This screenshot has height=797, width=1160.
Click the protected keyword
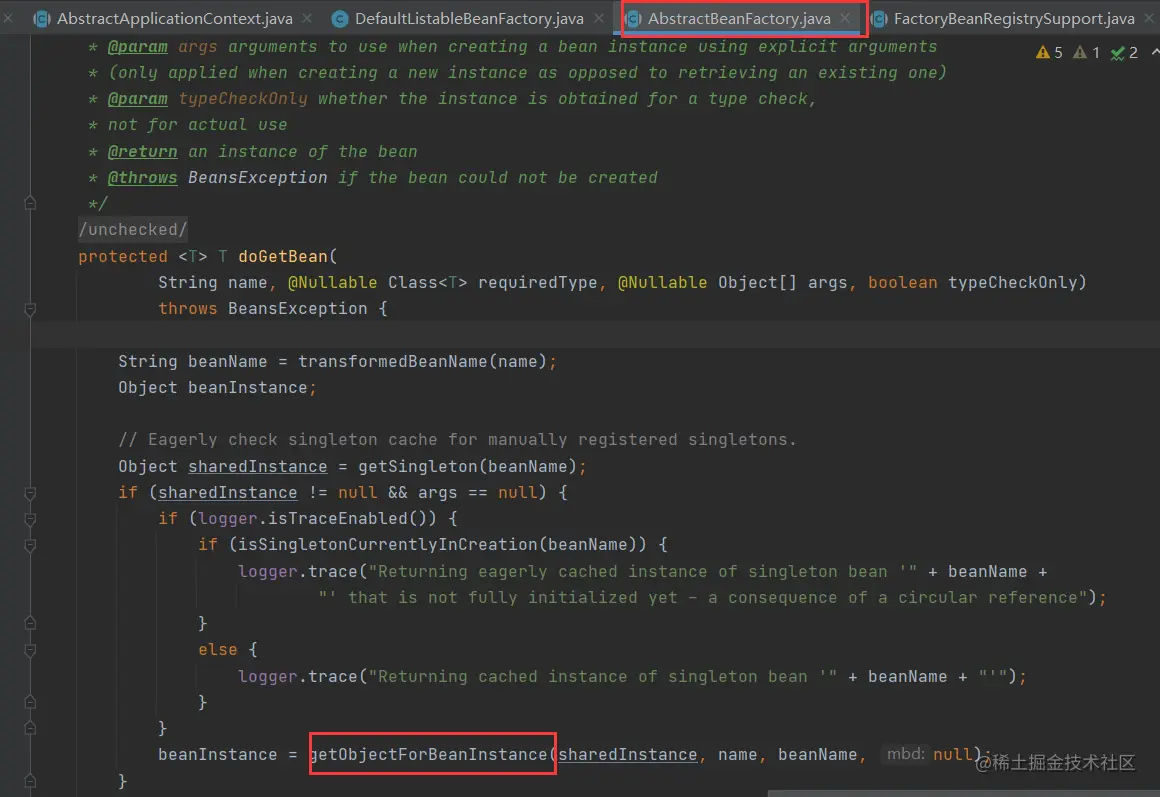[x=123, y=256]
